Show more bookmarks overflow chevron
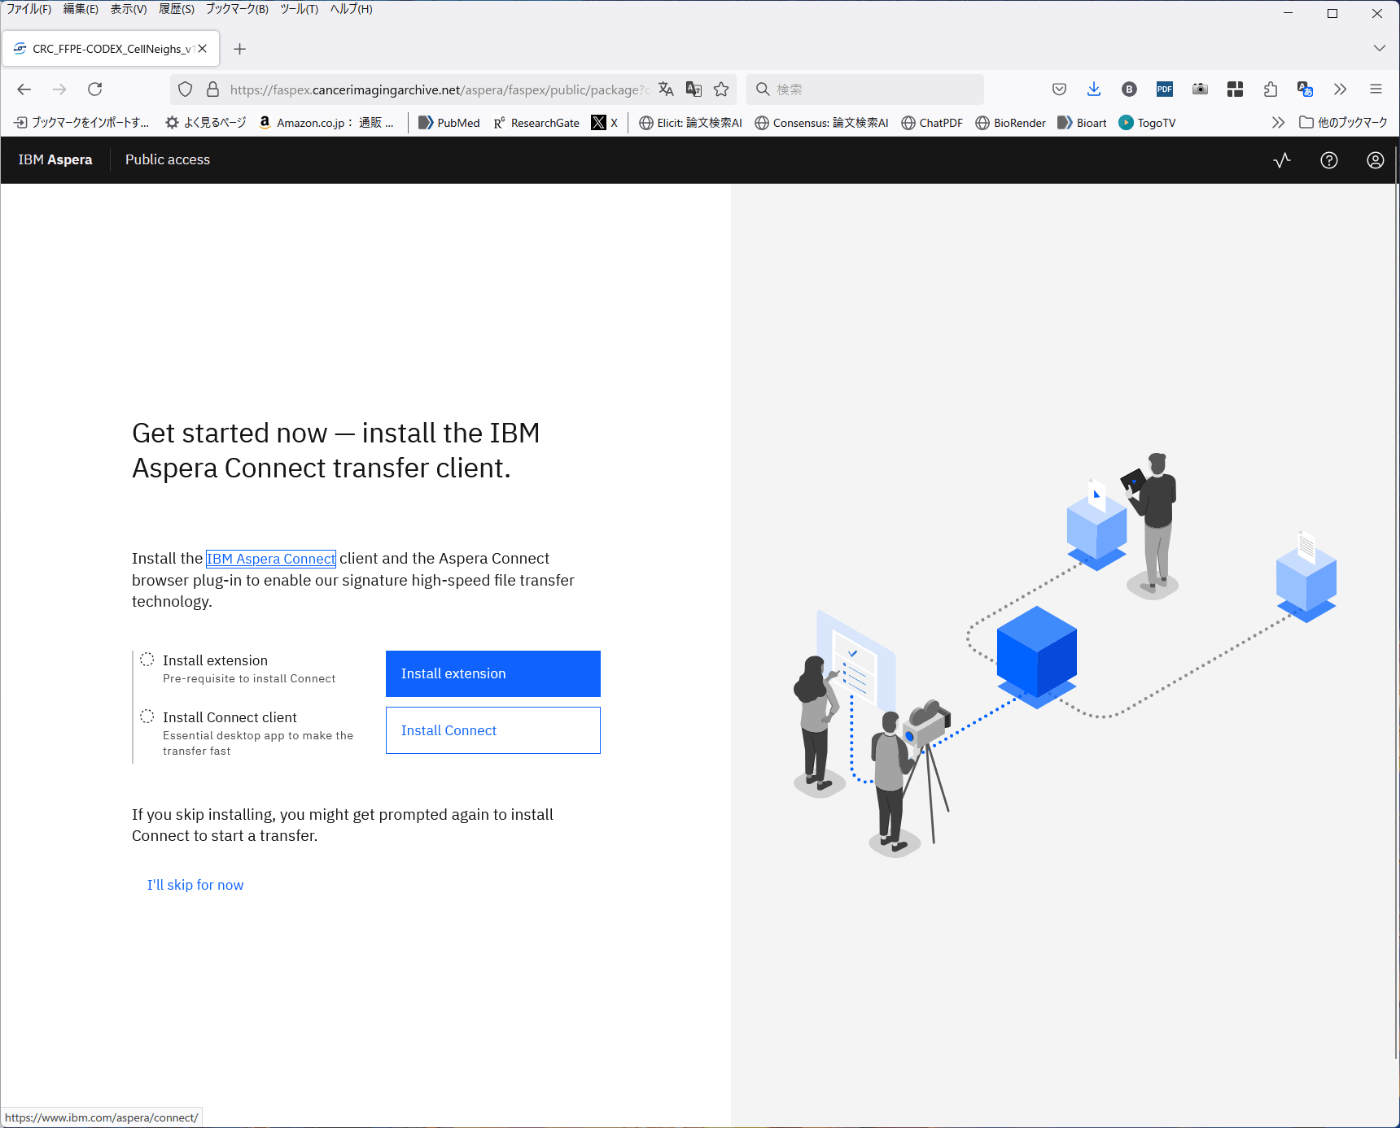 click(1278, 123)
